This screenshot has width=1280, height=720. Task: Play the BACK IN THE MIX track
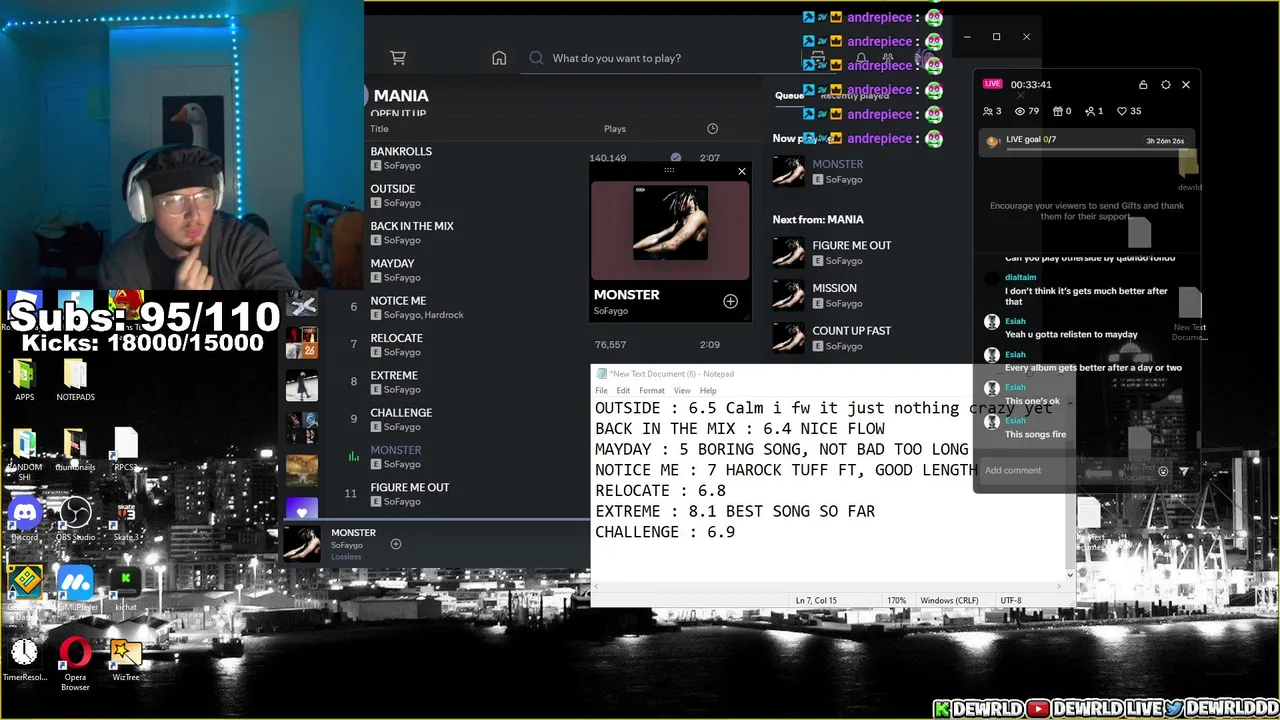[x=412, y=226]
